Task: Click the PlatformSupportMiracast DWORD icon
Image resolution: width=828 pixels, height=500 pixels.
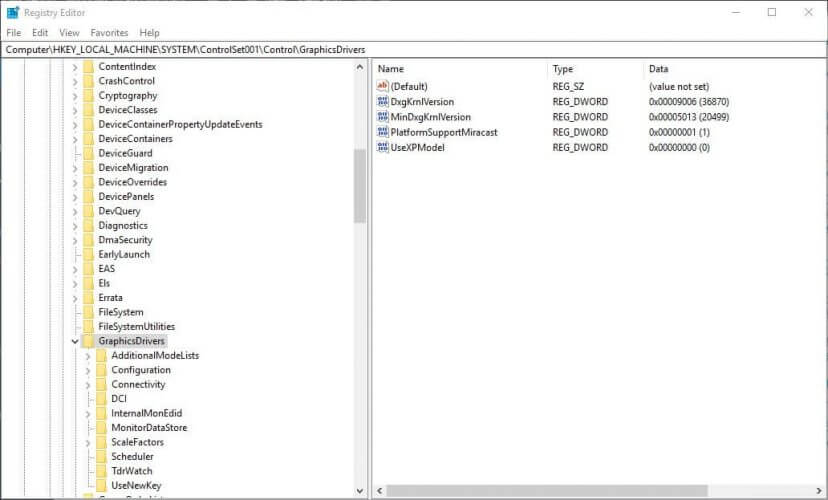Action: [x=382, y=132]
